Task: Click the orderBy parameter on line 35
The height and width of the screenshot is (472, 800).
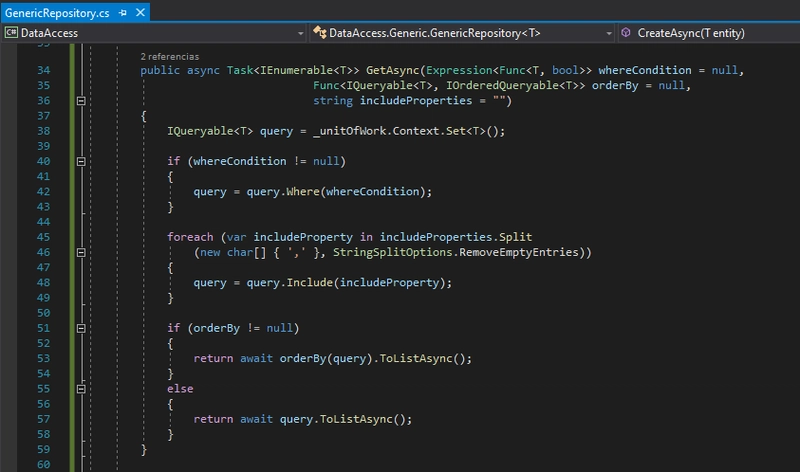Action: point(615,85)
